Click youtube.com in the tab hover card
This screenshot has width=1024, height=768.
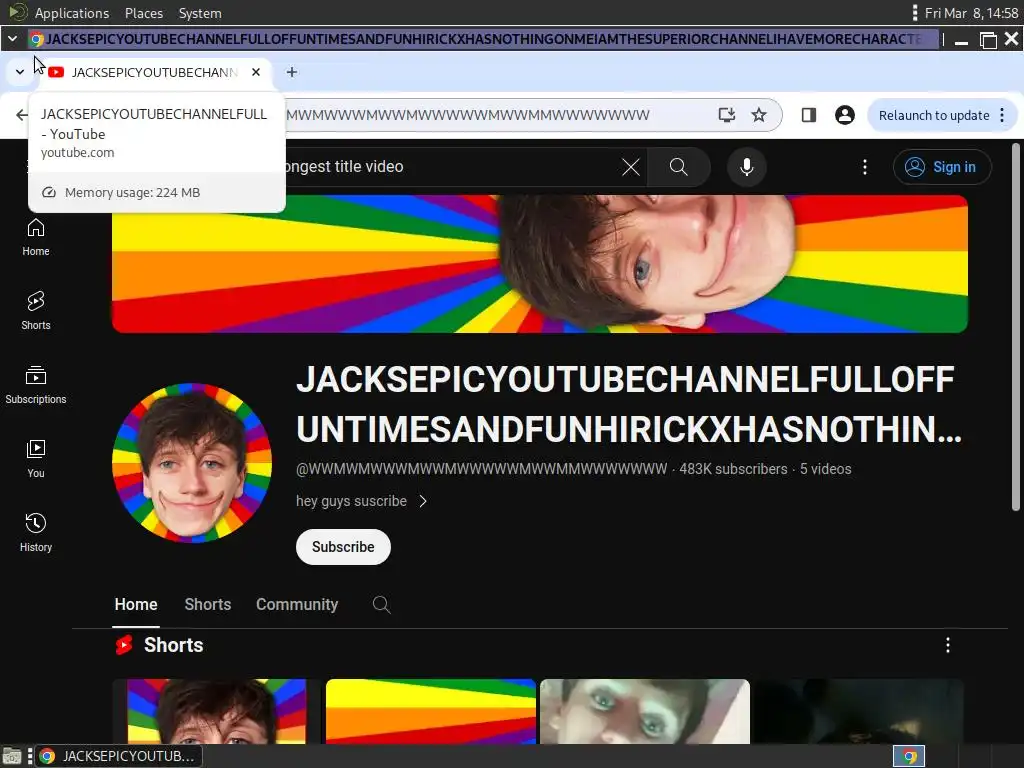pyautogui.click(x=78, y=153)
